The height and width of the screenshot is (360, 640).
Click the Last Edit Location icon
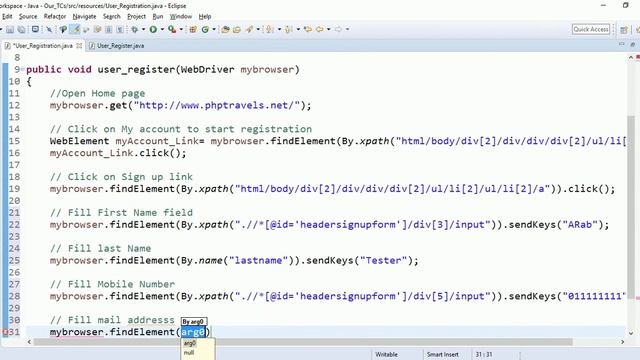coord(308,29)
